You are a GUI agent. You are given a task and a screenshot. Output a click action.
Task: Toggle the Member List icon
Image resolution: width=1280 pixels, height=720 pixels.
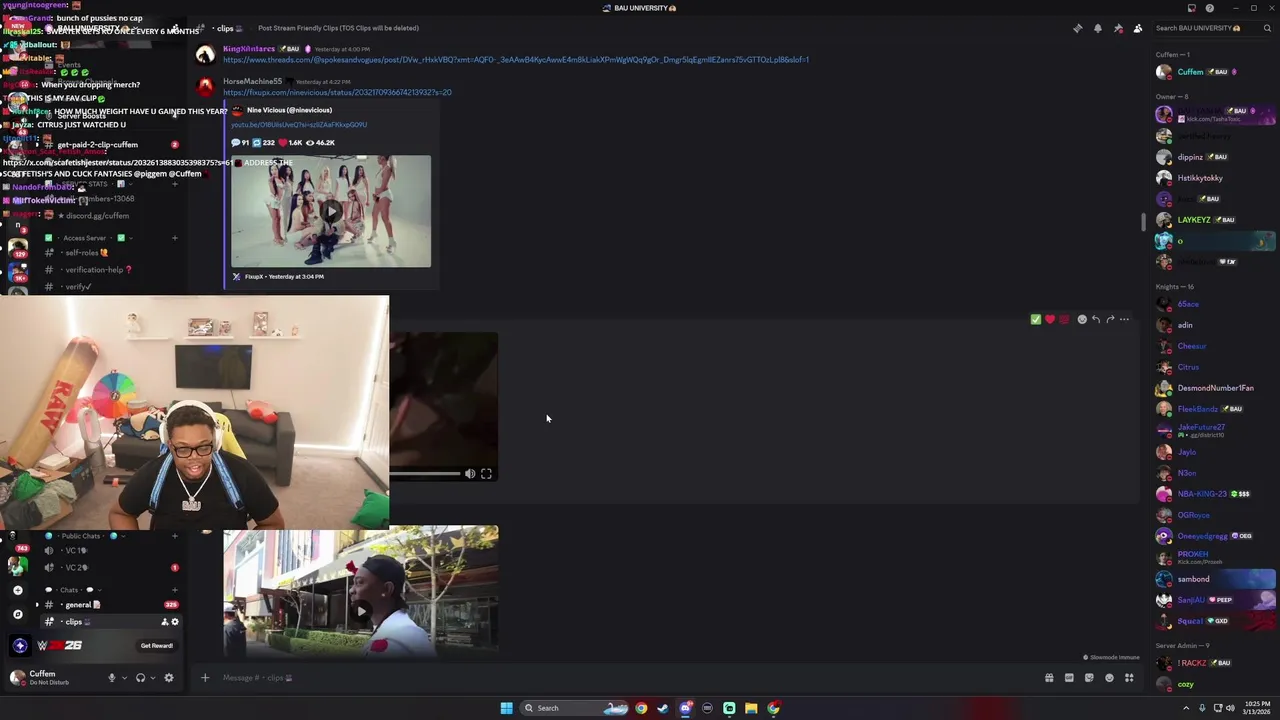[x=1138, y=28]
